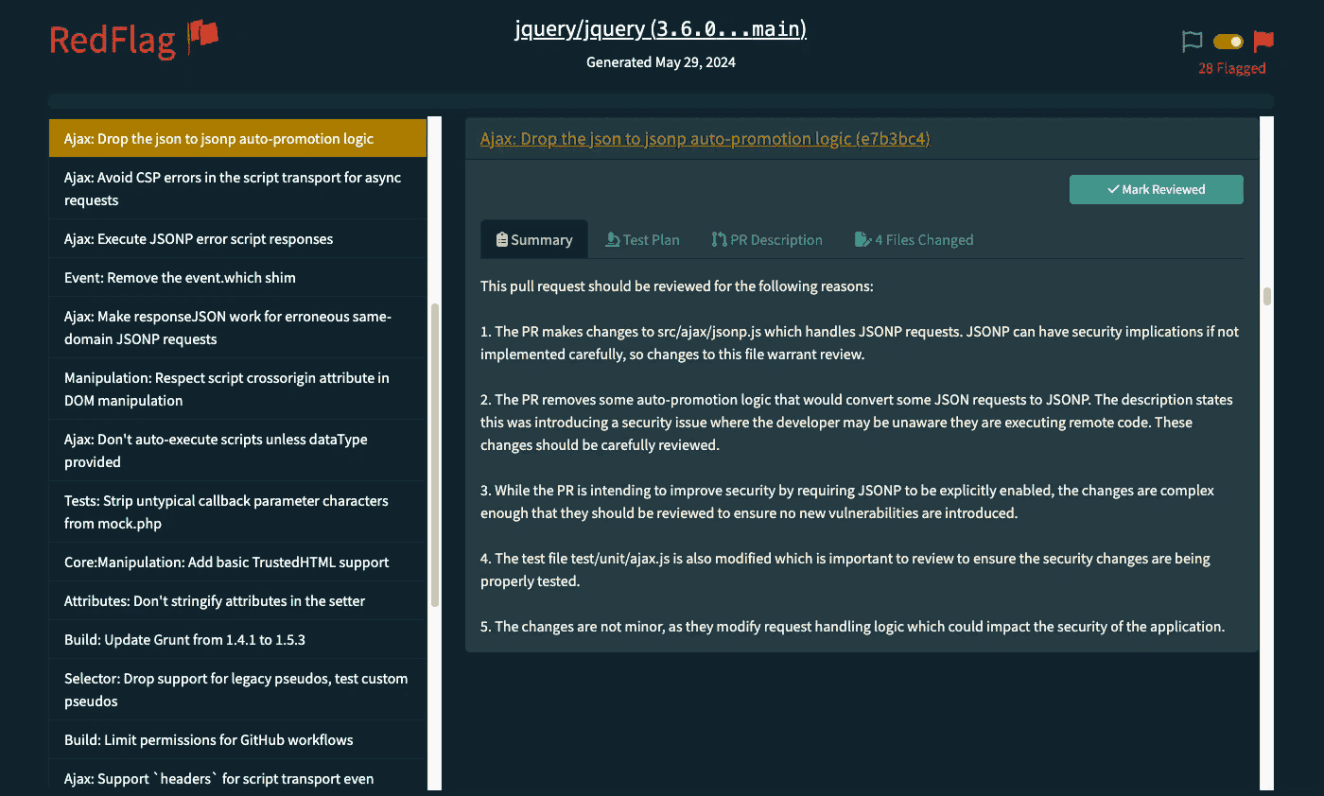Click the Test Plan microscope icon
This screenshot has width=1324, height=796.
(613, 240)
